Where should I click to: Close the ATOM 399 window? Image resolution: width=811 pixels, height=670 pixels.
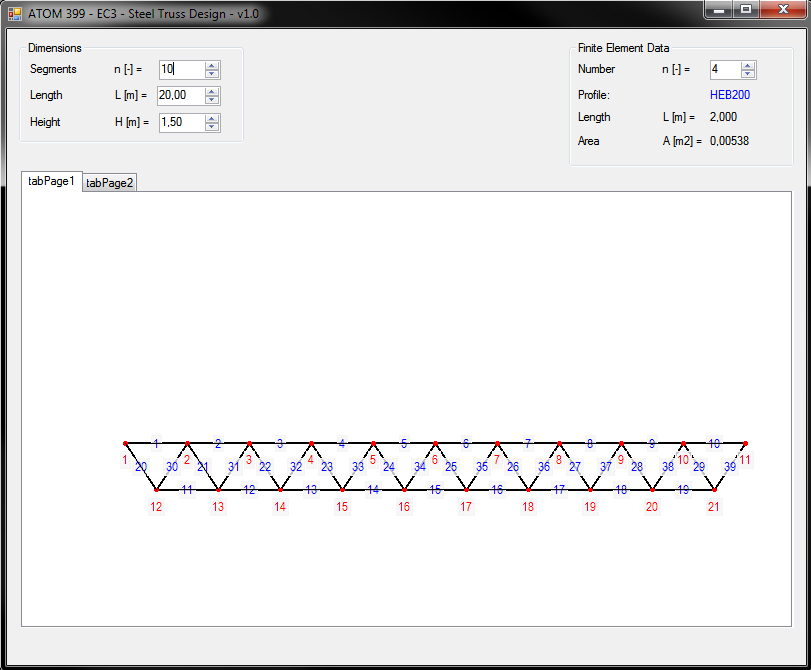[783, 9]
